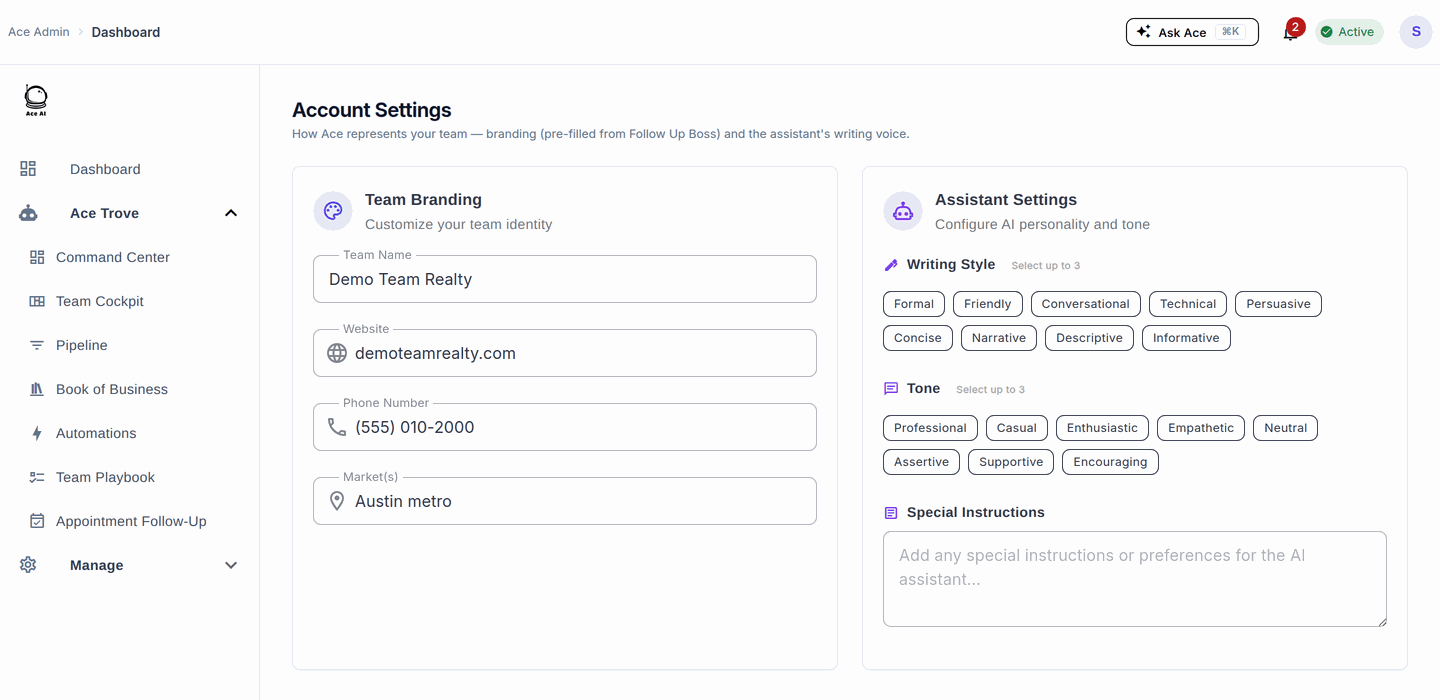Click the Assistant Settings robot icon
This screenshot has height=700, width=1440.
(x=903, y=211)
